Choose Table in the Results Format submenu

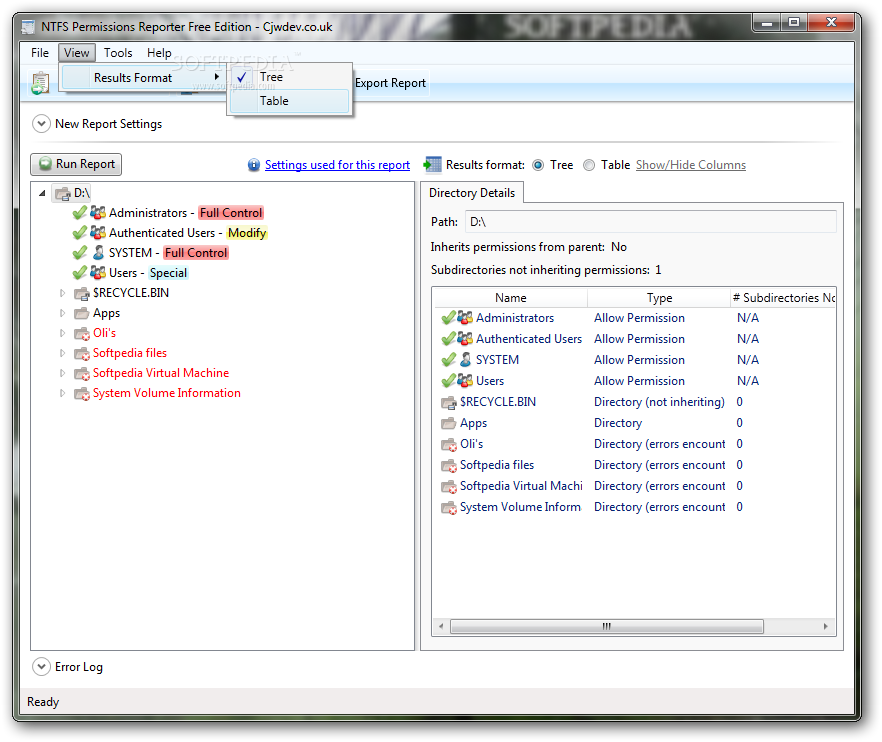[289, 101]
